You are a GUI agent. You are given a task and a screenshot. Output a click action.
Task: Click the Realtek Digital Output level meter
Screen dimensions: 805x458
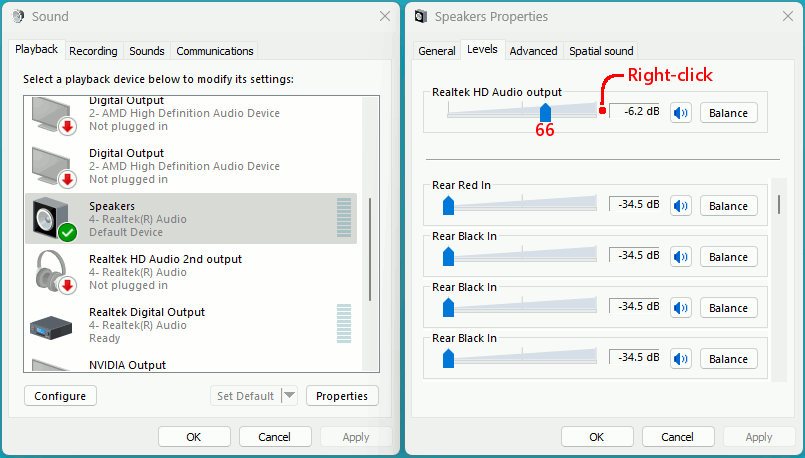click(343, 323)
